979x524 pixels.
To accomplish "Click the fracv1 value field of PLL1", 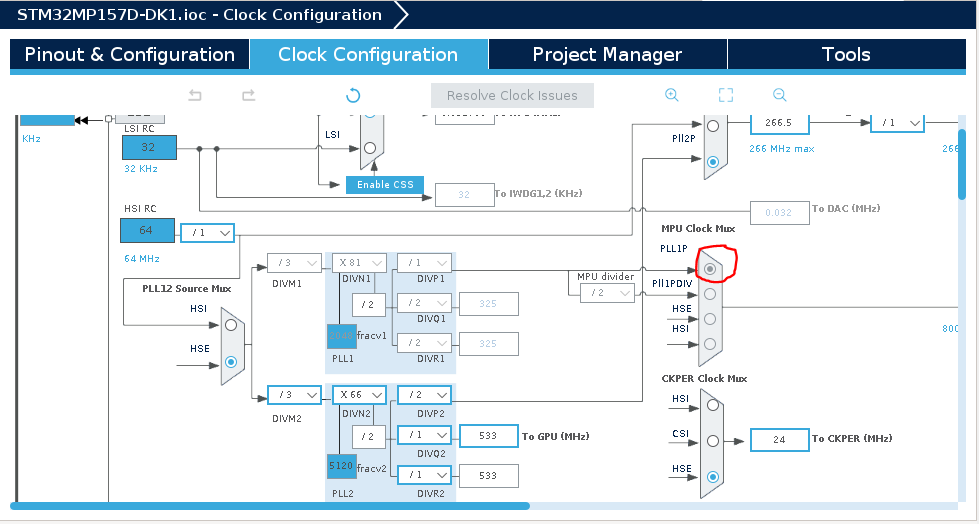I will (342, 336).
